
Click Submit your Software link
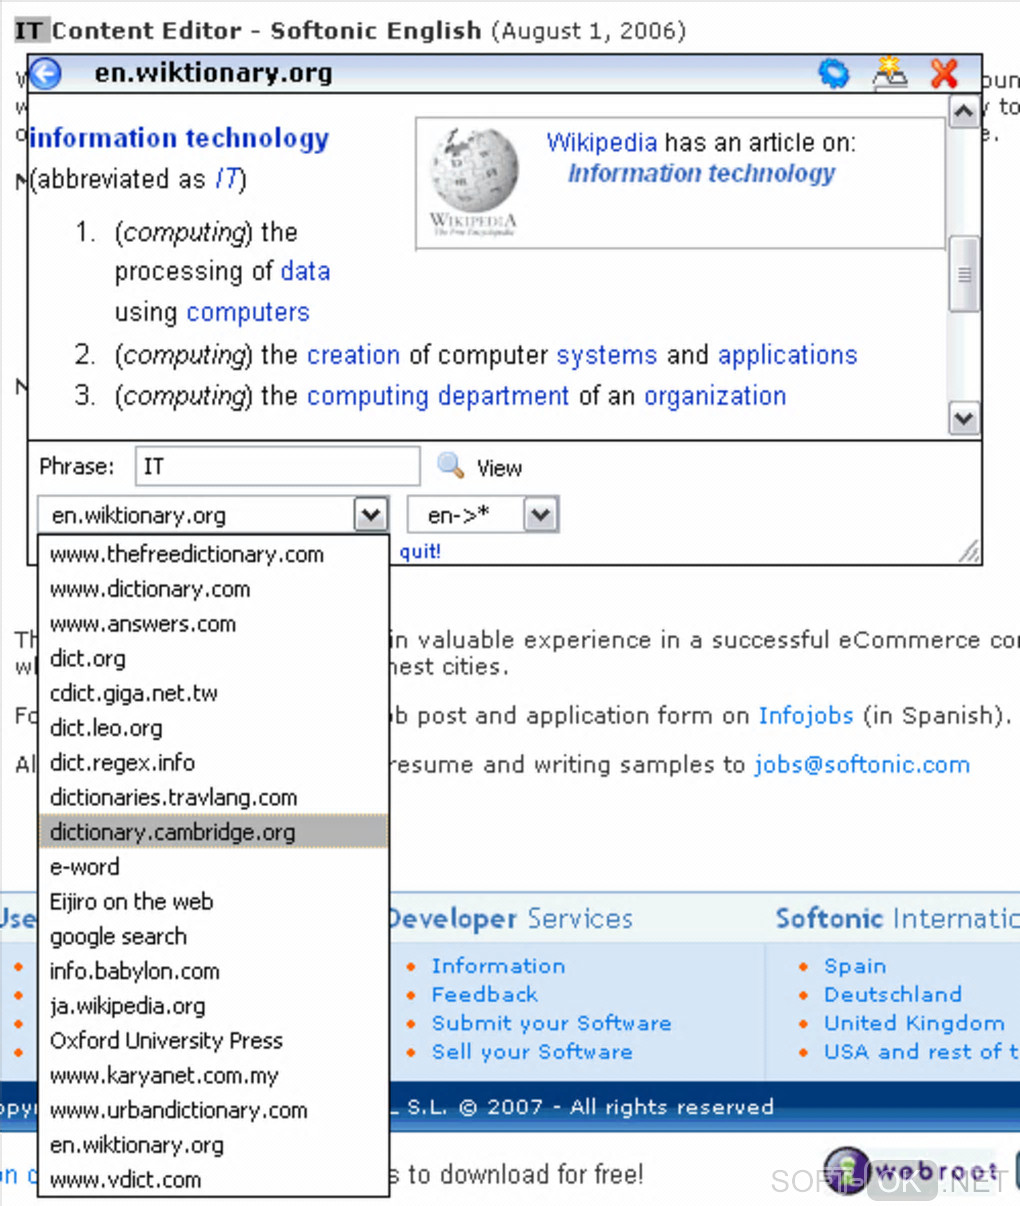coord(551,1023)
